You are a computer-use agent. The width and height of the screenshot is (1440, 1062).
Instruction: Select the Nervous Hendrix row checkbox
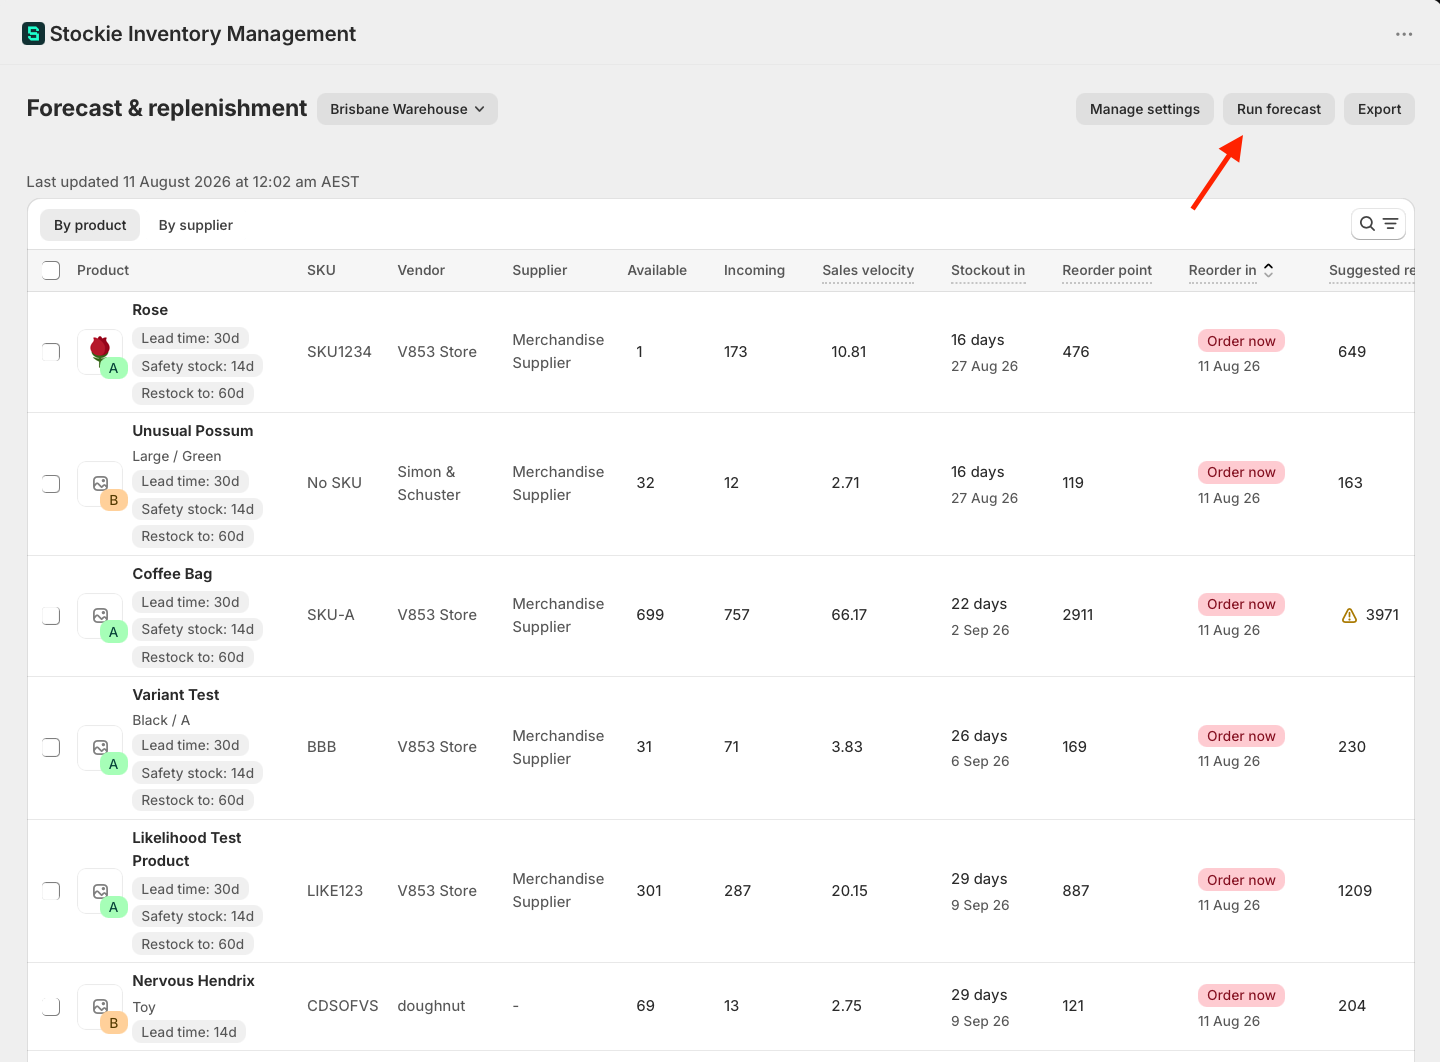(x=51, y=1006)
